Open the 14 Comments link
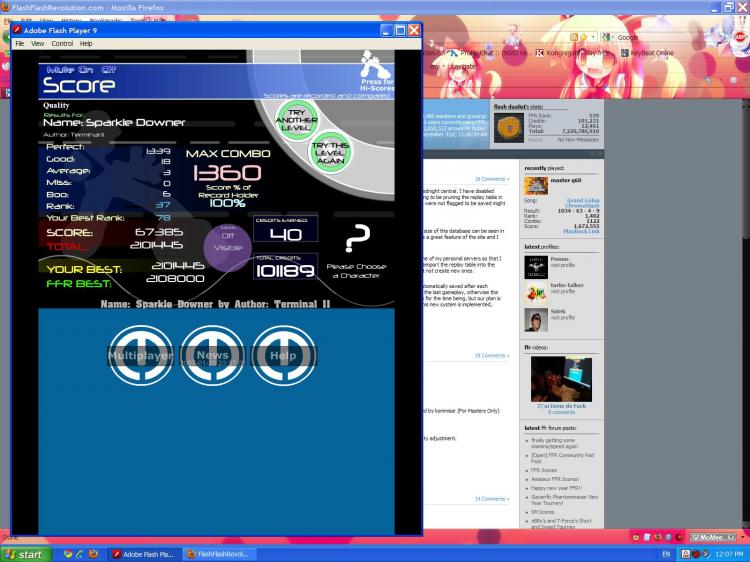The height and width of the screenshot is (562, 750). [490, 499]
